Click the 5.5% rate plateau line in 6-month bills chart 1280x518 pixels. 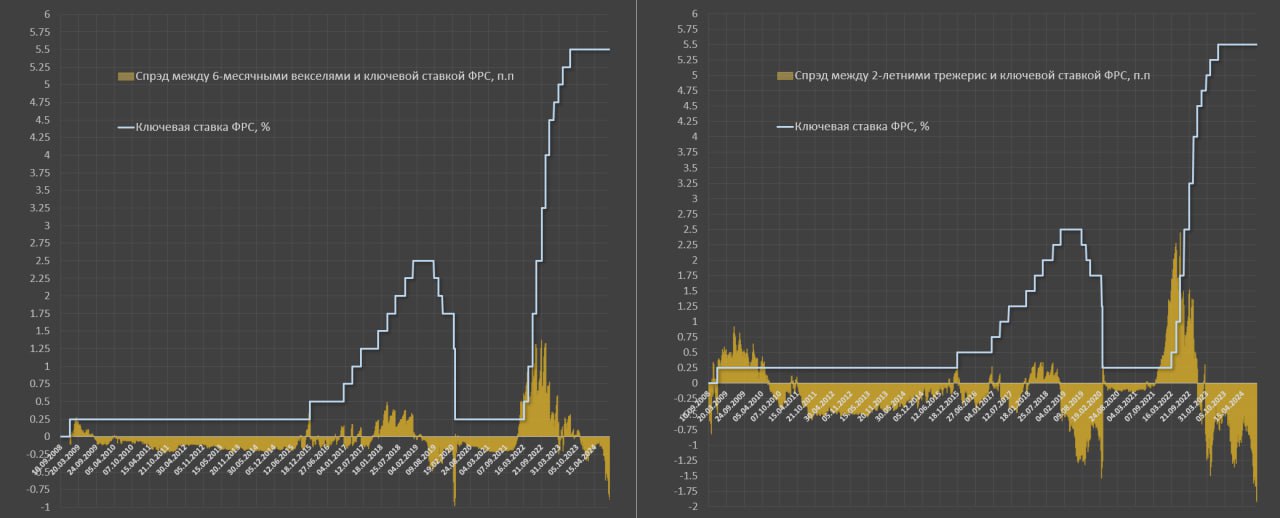[x=590, y=49]
